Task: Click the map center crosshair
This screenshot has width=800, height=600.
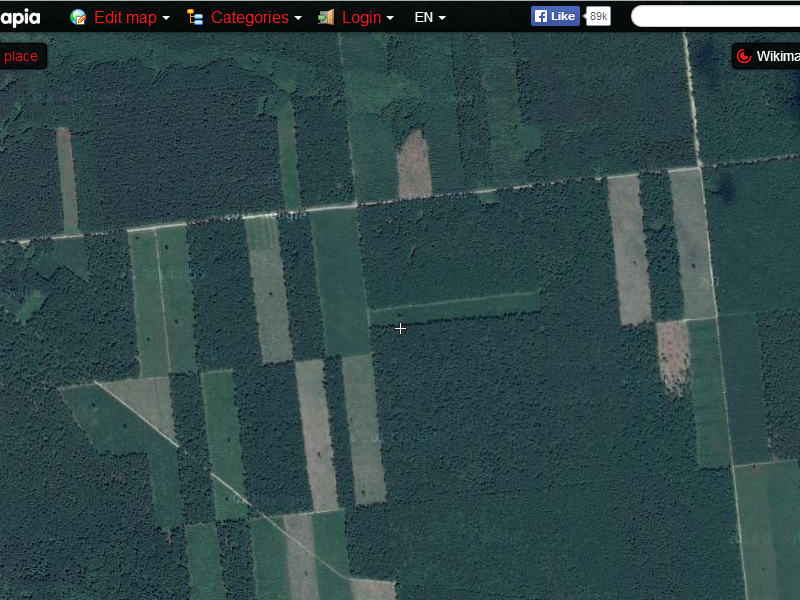Action: pyautogui.click(x=401, y=329)
